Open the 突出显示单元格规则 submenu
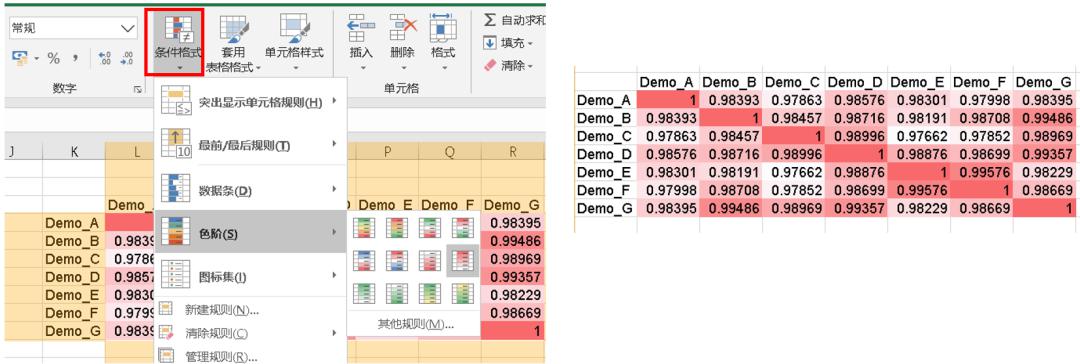The height and width of the screenshot is (364, 1080). pyautogui.click(x=251, y=102)
